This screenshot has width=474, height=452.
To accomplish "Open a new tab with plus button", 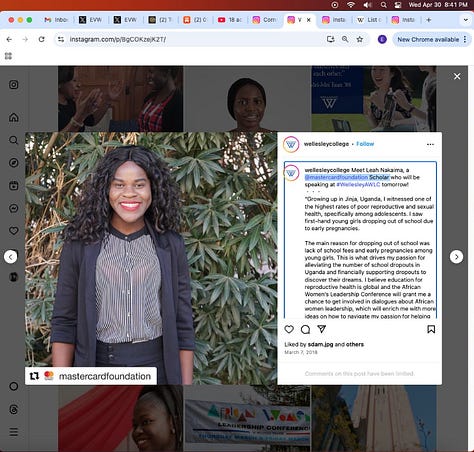I will click(429, 20).
